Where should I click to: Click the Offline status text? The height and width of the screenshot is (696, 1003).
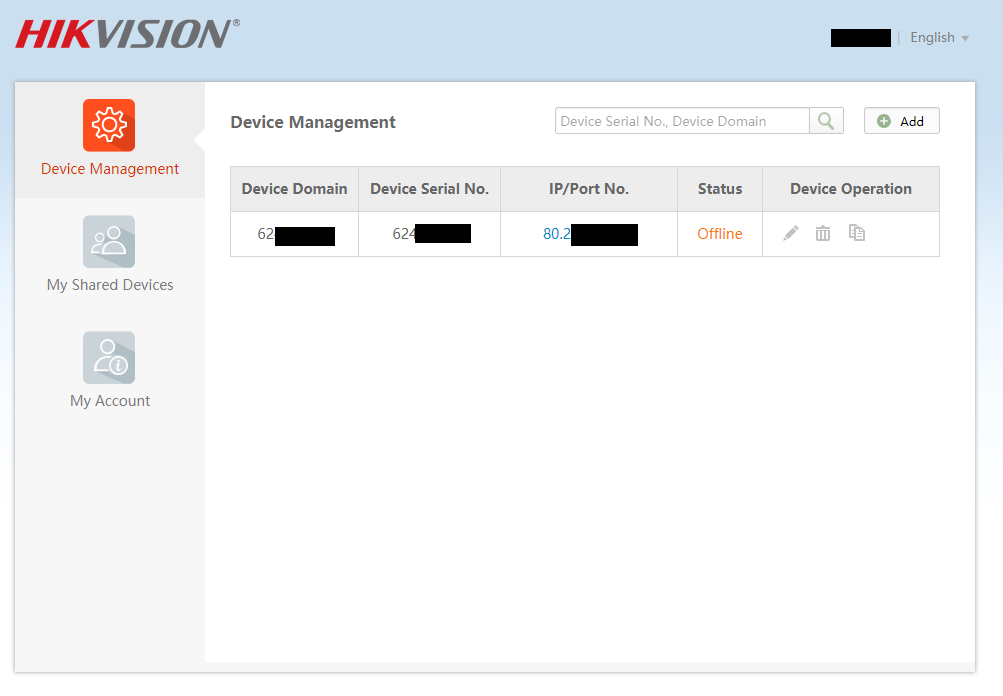pyautogui.click(x=720, y=234)
